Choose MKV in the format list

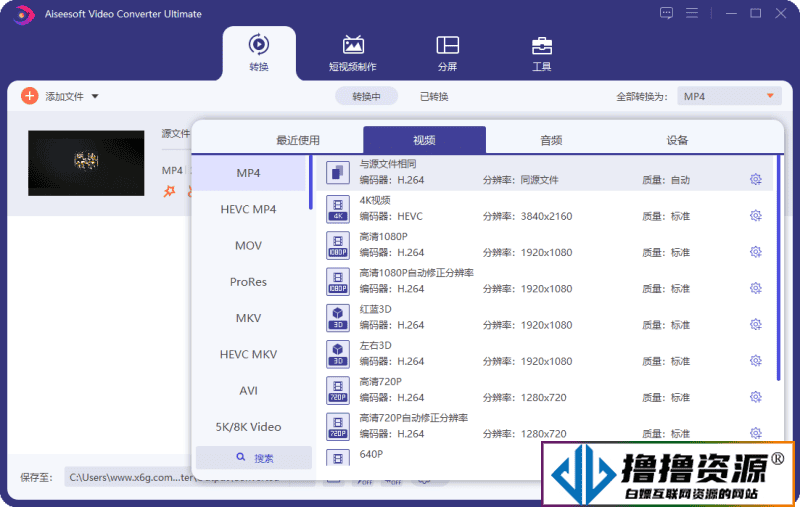[x=248, y=318]
